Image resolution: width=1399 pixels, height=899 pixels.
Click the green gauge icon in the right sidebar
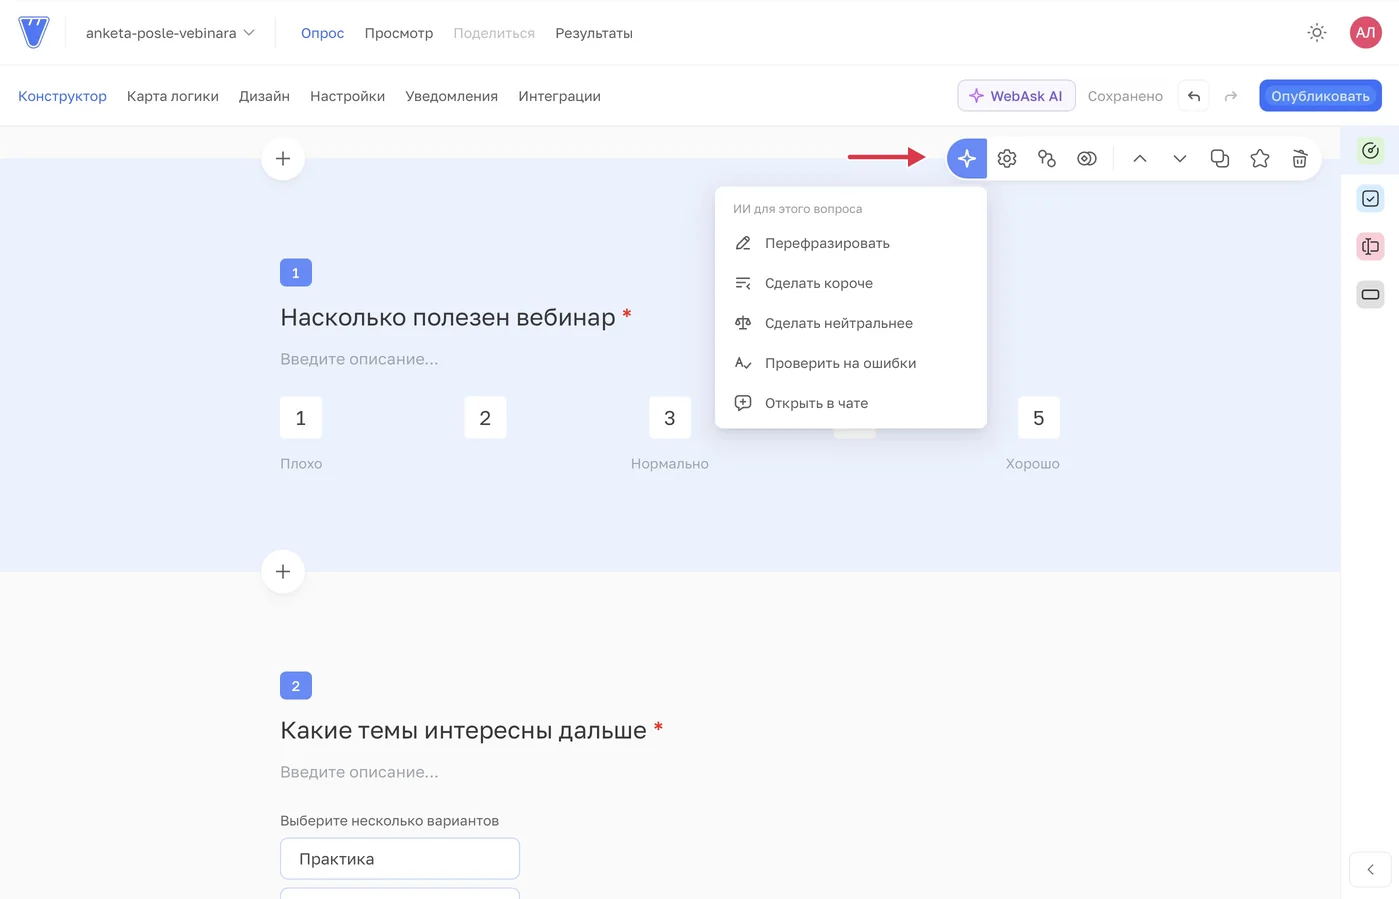pyautogui.click(x=1370, y=150)
